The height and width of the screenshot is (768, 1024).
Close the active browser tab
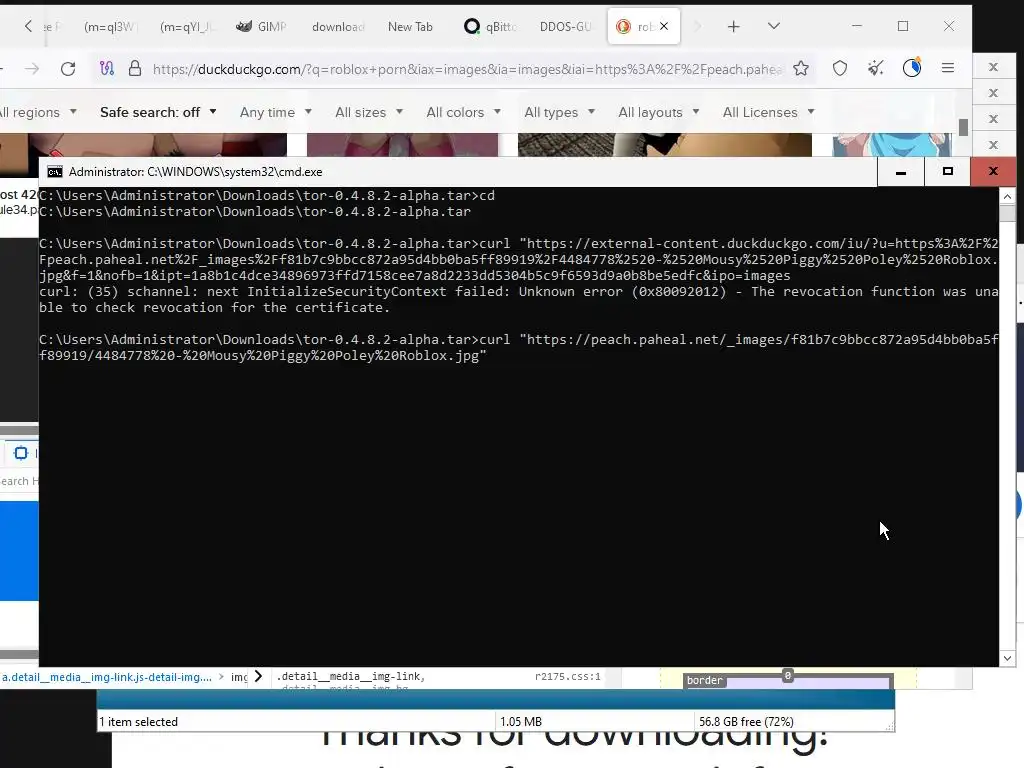(664, 26)
